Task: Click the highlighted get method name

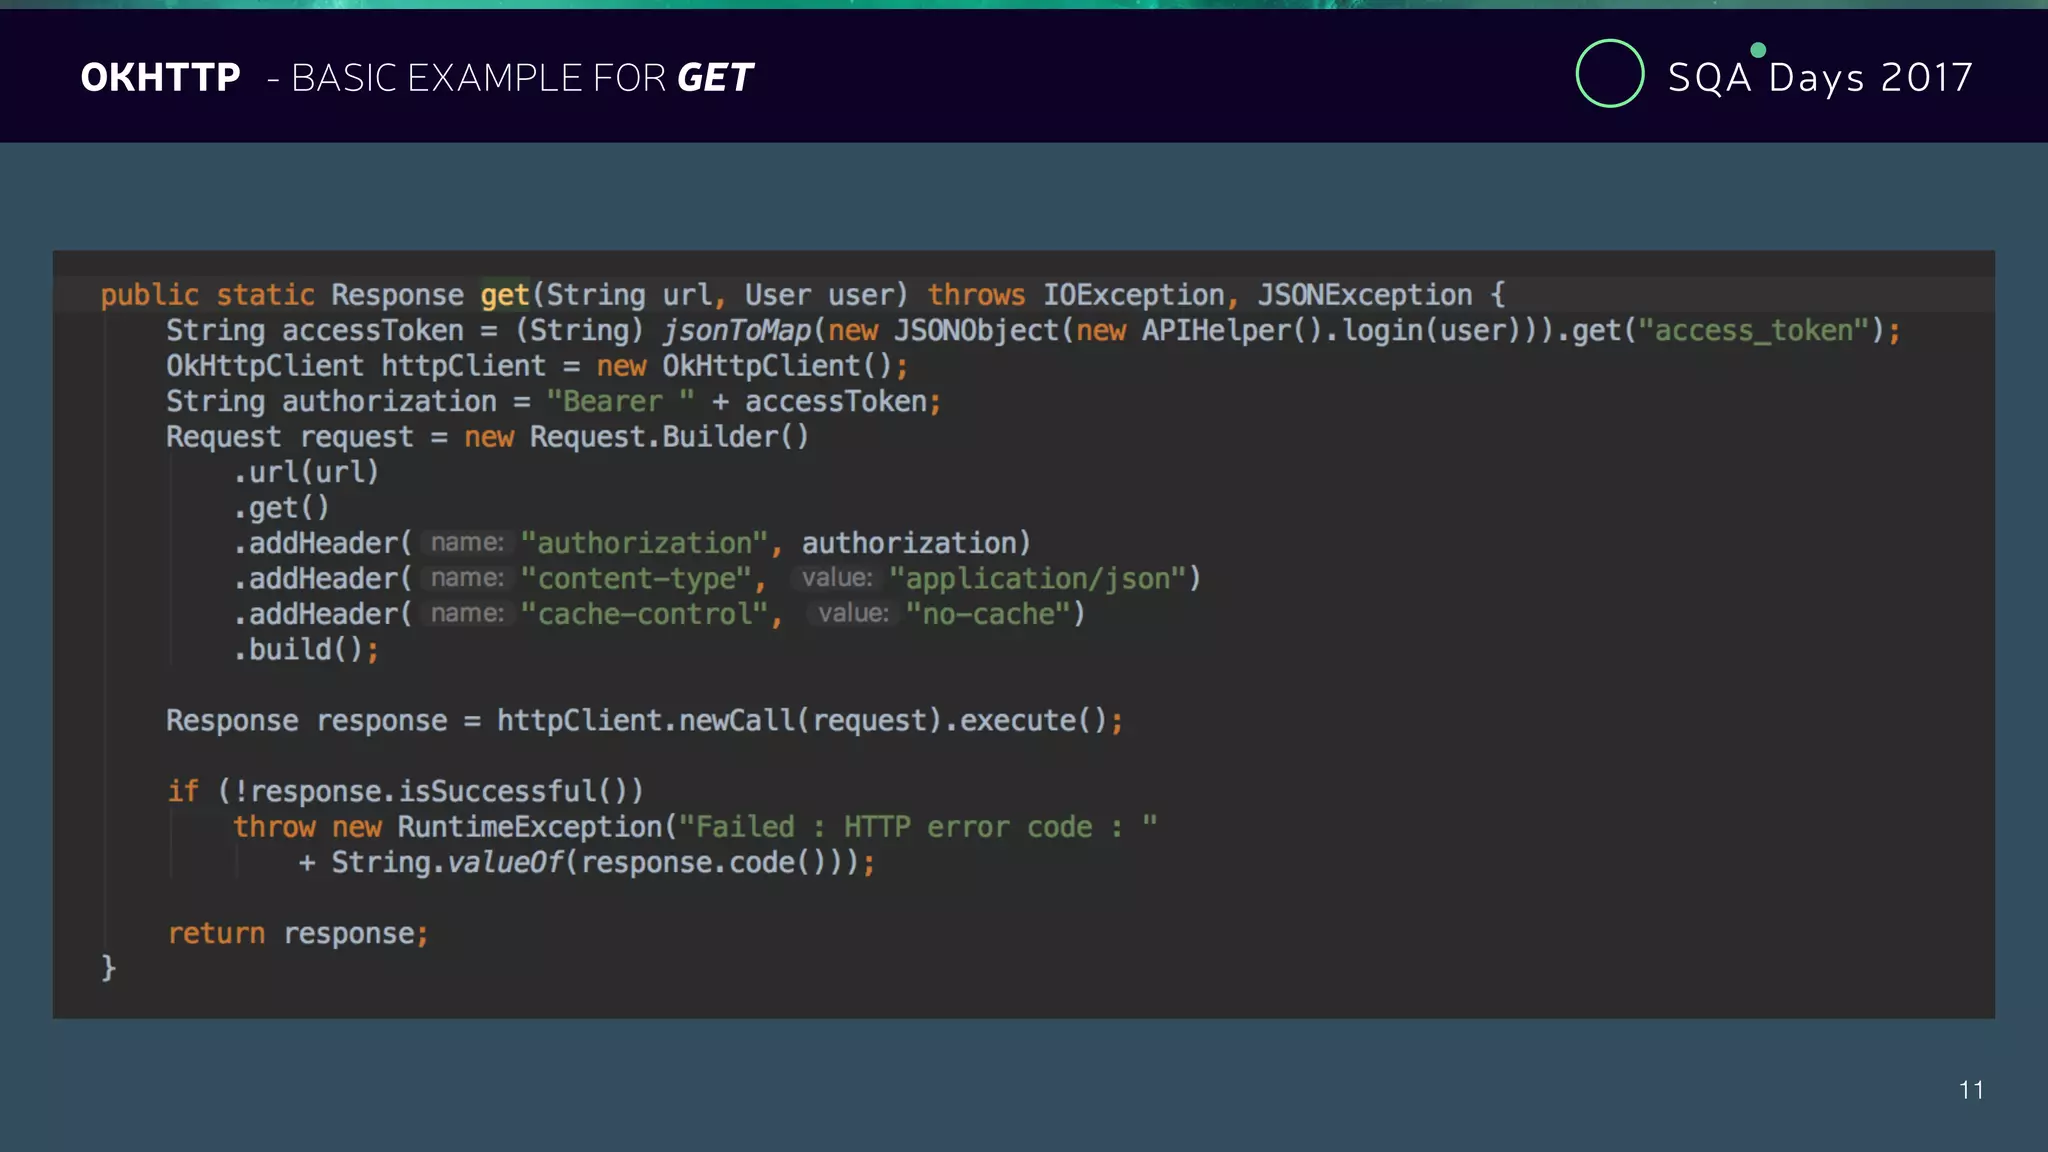Action: coord(504,295)
